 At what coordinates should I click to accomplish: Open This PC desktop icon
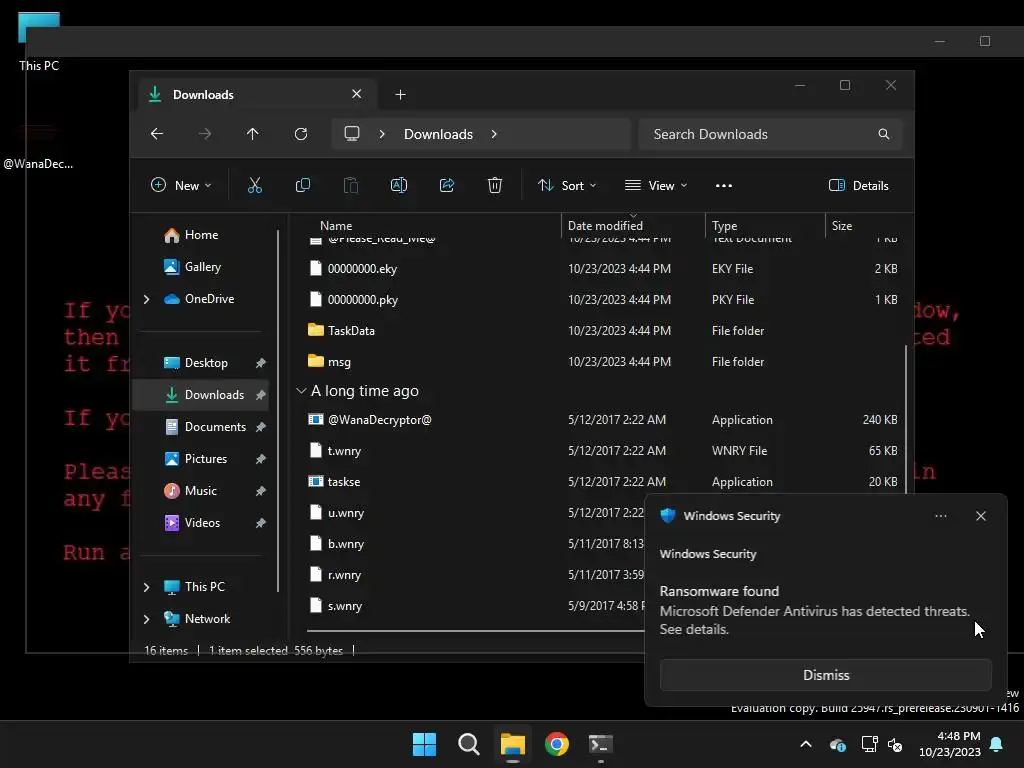[x=39, y=42]
